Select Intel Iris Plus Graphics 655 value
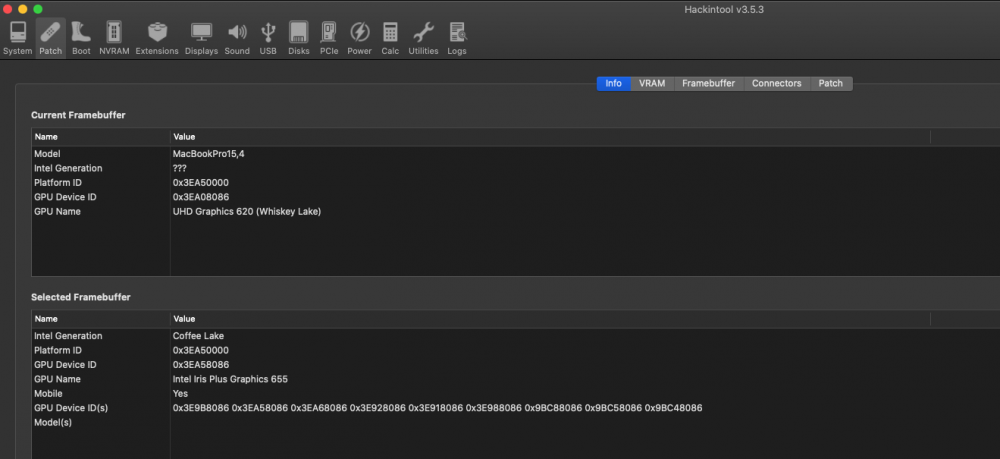 230,379
